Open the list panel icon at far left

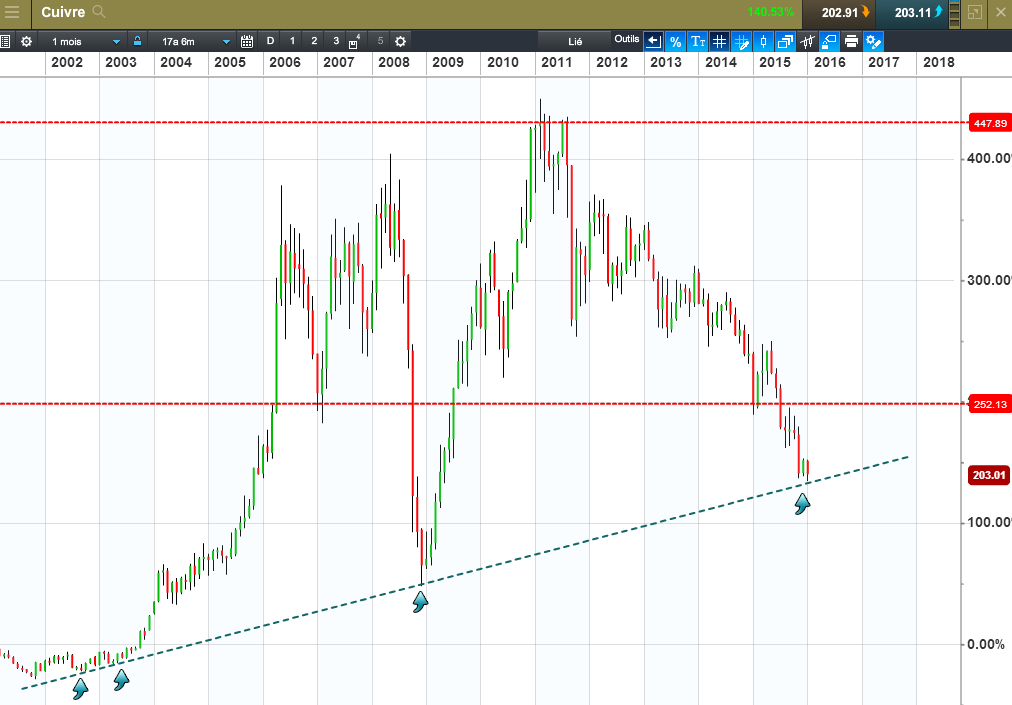(5, 41)
